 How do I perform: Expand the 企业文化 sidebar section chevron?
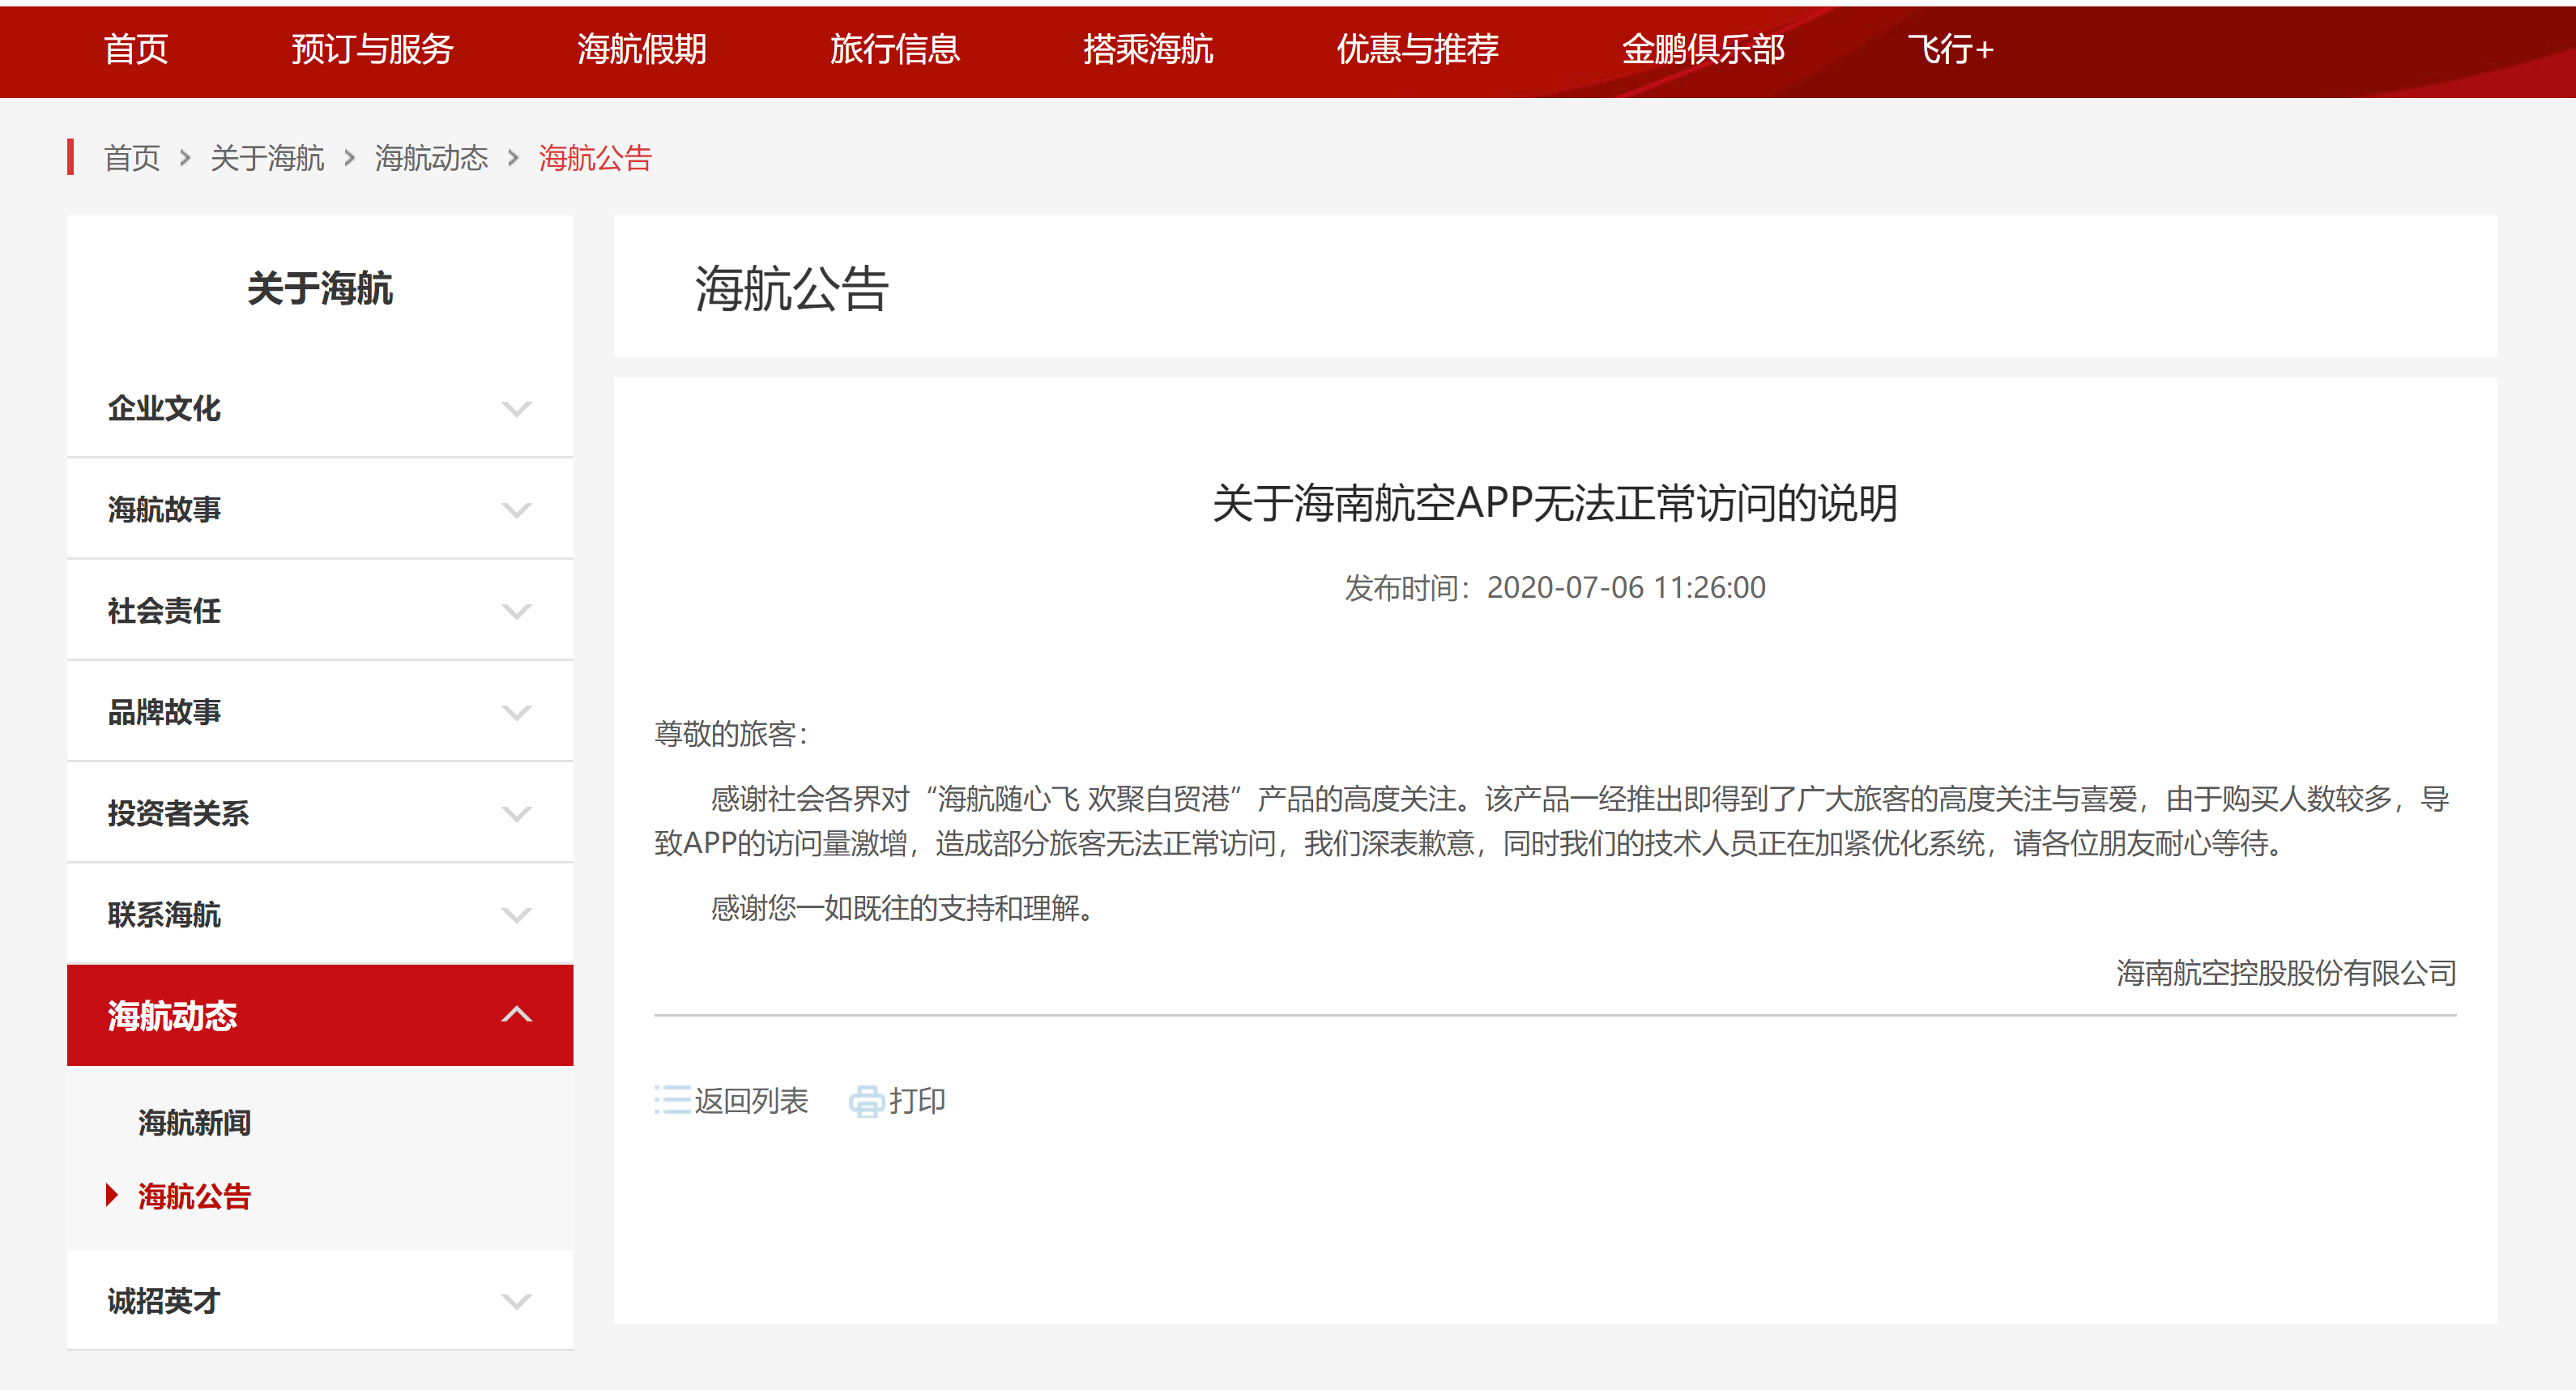516,409
